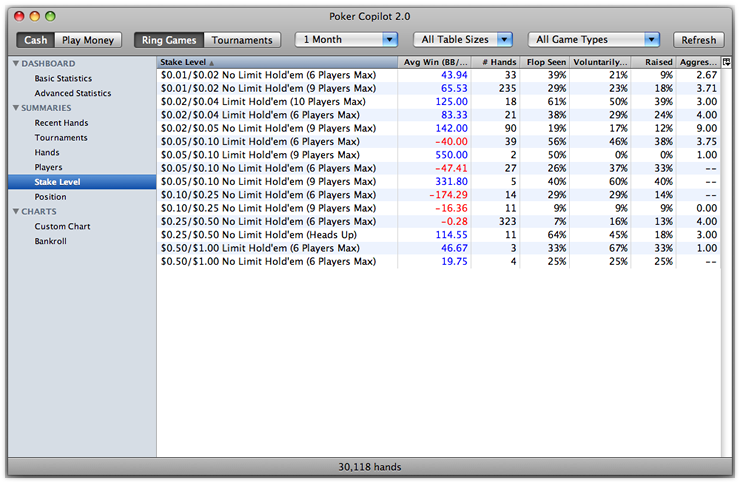Image resolution: width=740 pixels, height=483 pixels.
Task: Select the $0.05/$0.10 Limit Hold'em (6 Players Max) row
Action: pyautogui.click(x=438, y=142)
